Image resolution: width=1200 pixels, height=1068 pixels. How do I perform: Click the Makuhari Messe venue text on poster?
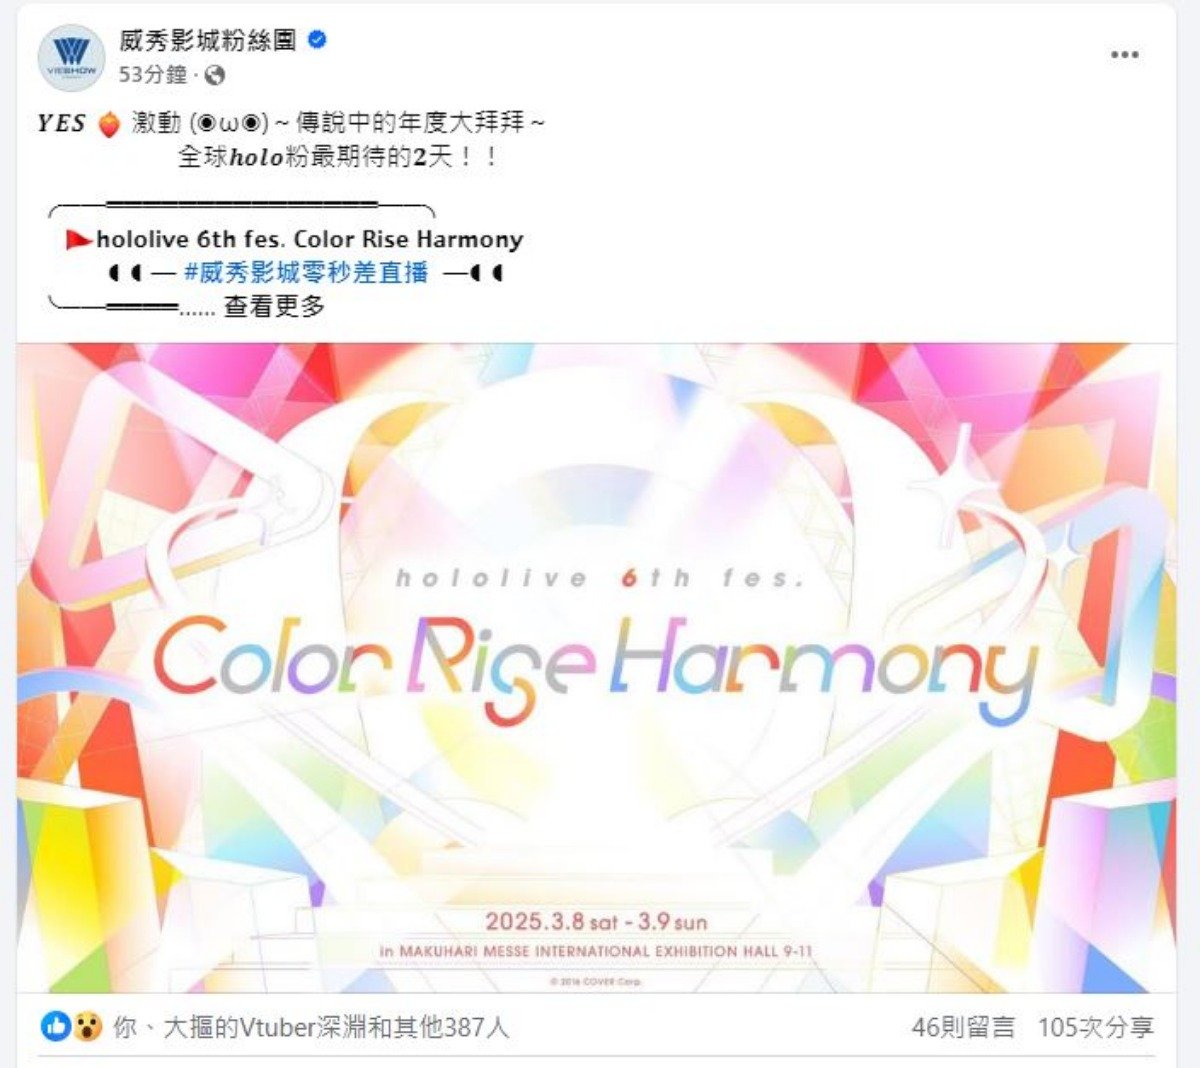pos(596,951)
